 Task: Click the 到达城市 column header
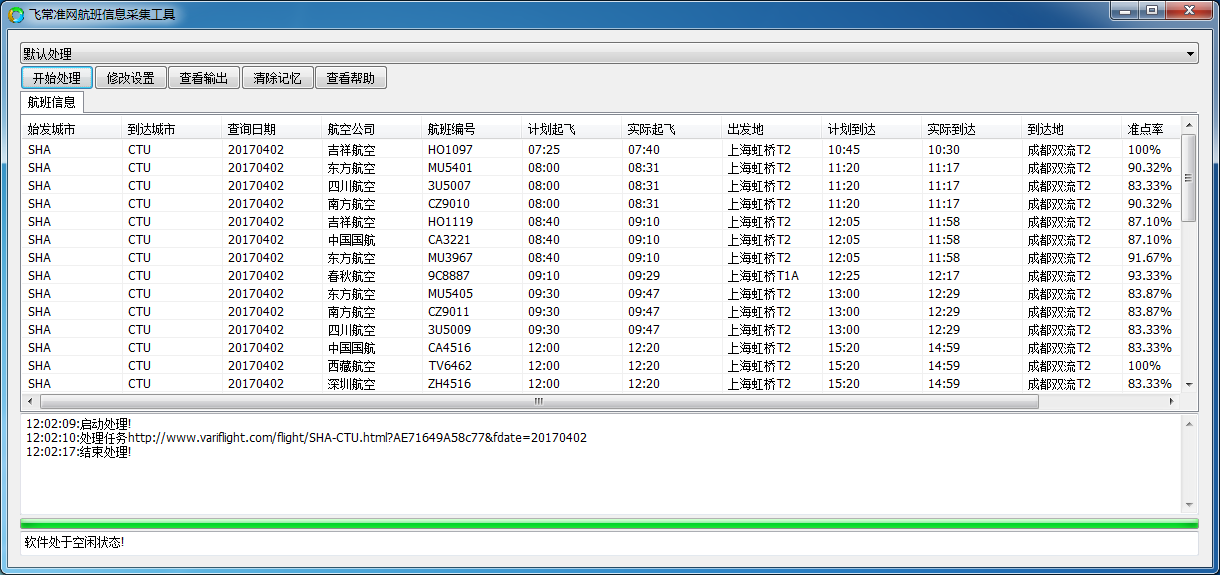point(172,129)
